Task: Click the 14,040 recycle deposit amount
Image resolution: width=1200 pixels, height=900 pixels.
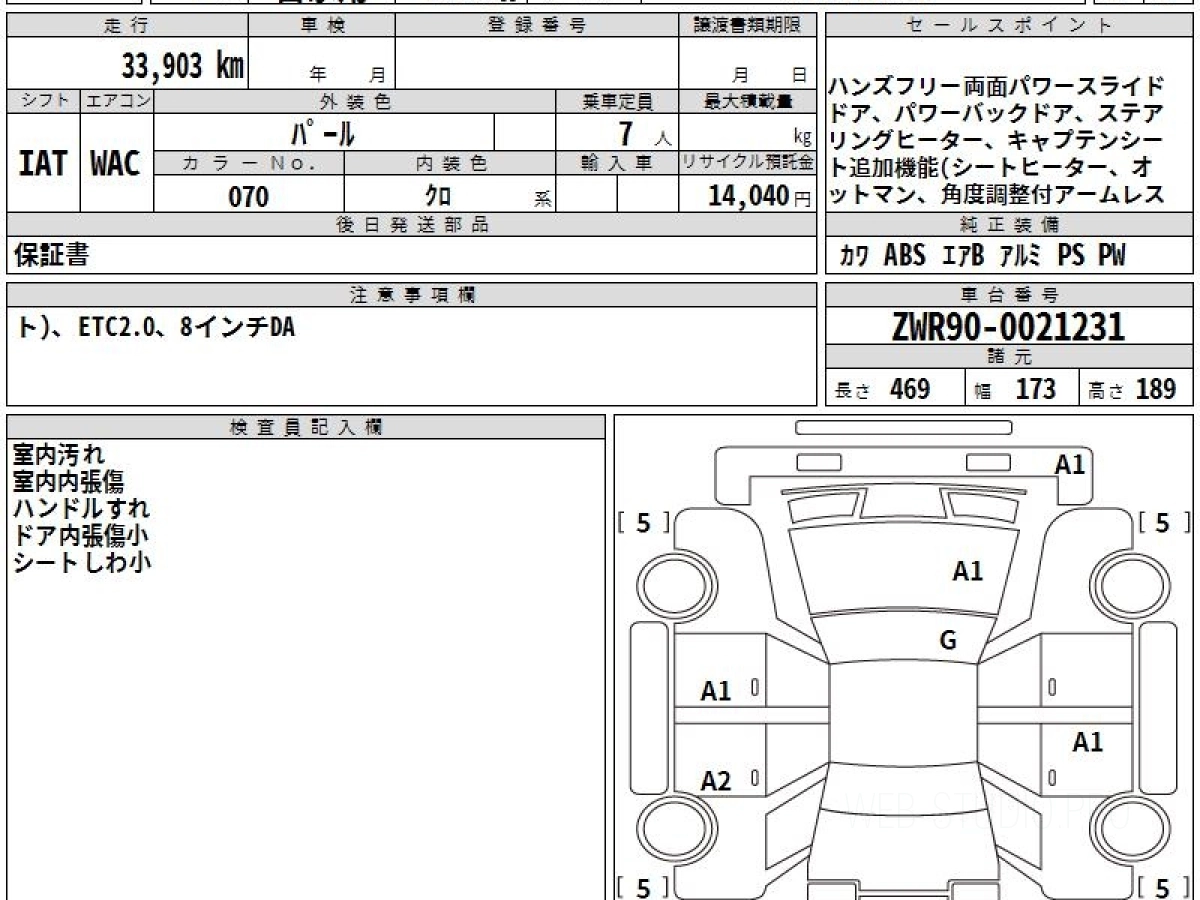Action: [748, 196]
